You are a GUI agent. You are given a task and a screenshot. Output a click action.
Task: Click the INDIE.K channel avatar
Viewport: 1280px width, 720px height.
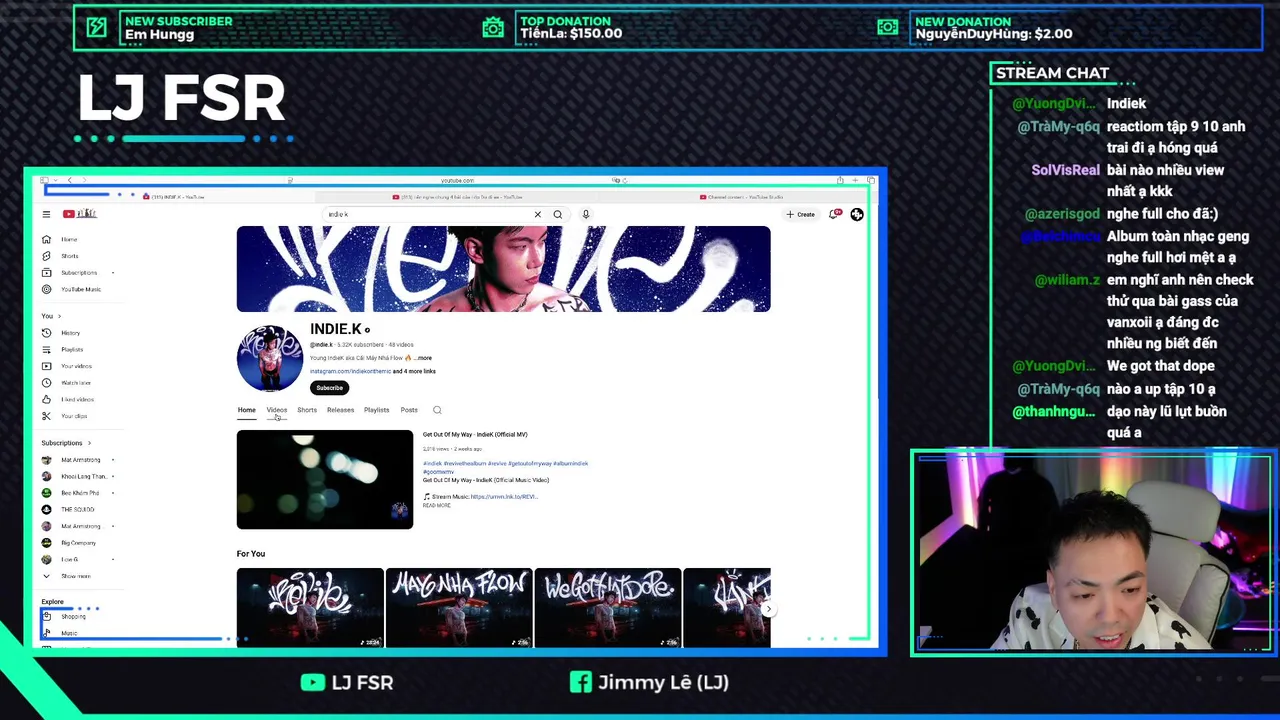coord(270,358)
